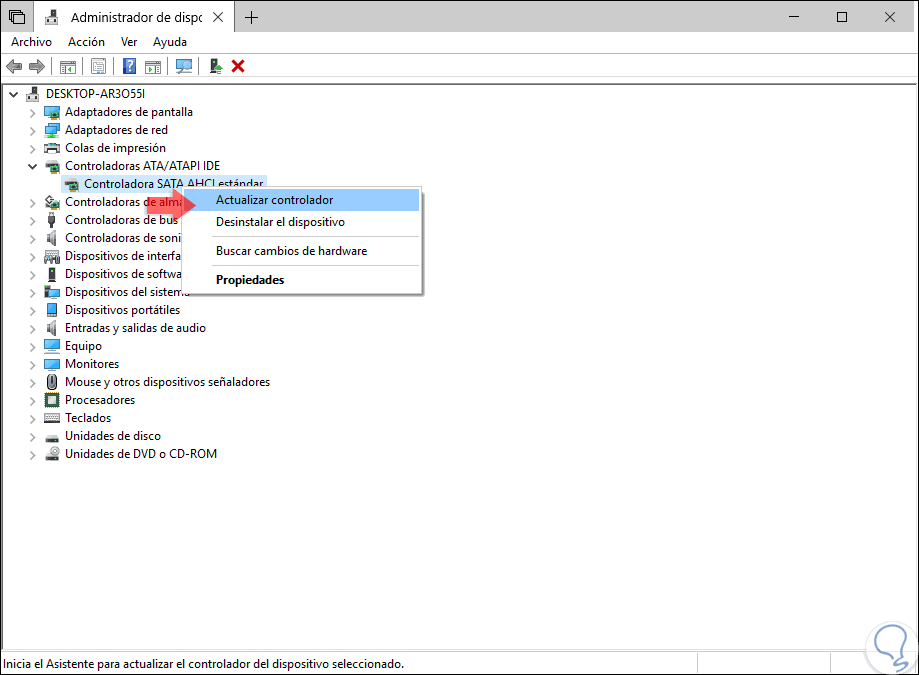Open the Ayuda menu
919x675 pixels.
click(170, 42)
